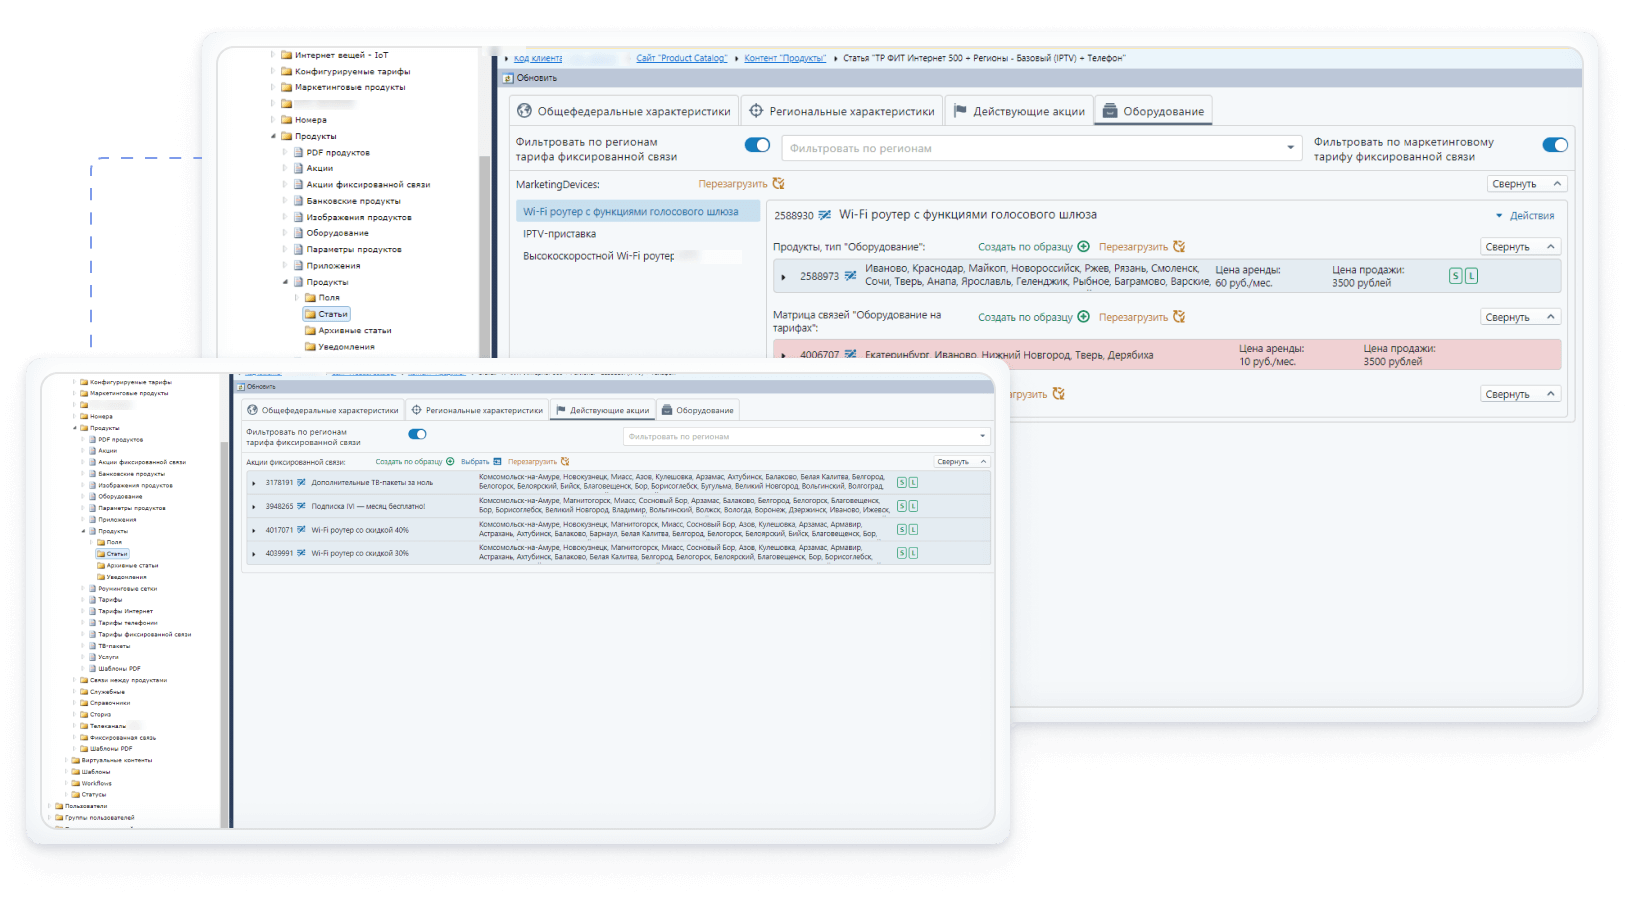Open Контент "Продукты" breadcrumb link
Image resolution: width=1650 pixels, height=920 pixels.
tap(785, 58)
